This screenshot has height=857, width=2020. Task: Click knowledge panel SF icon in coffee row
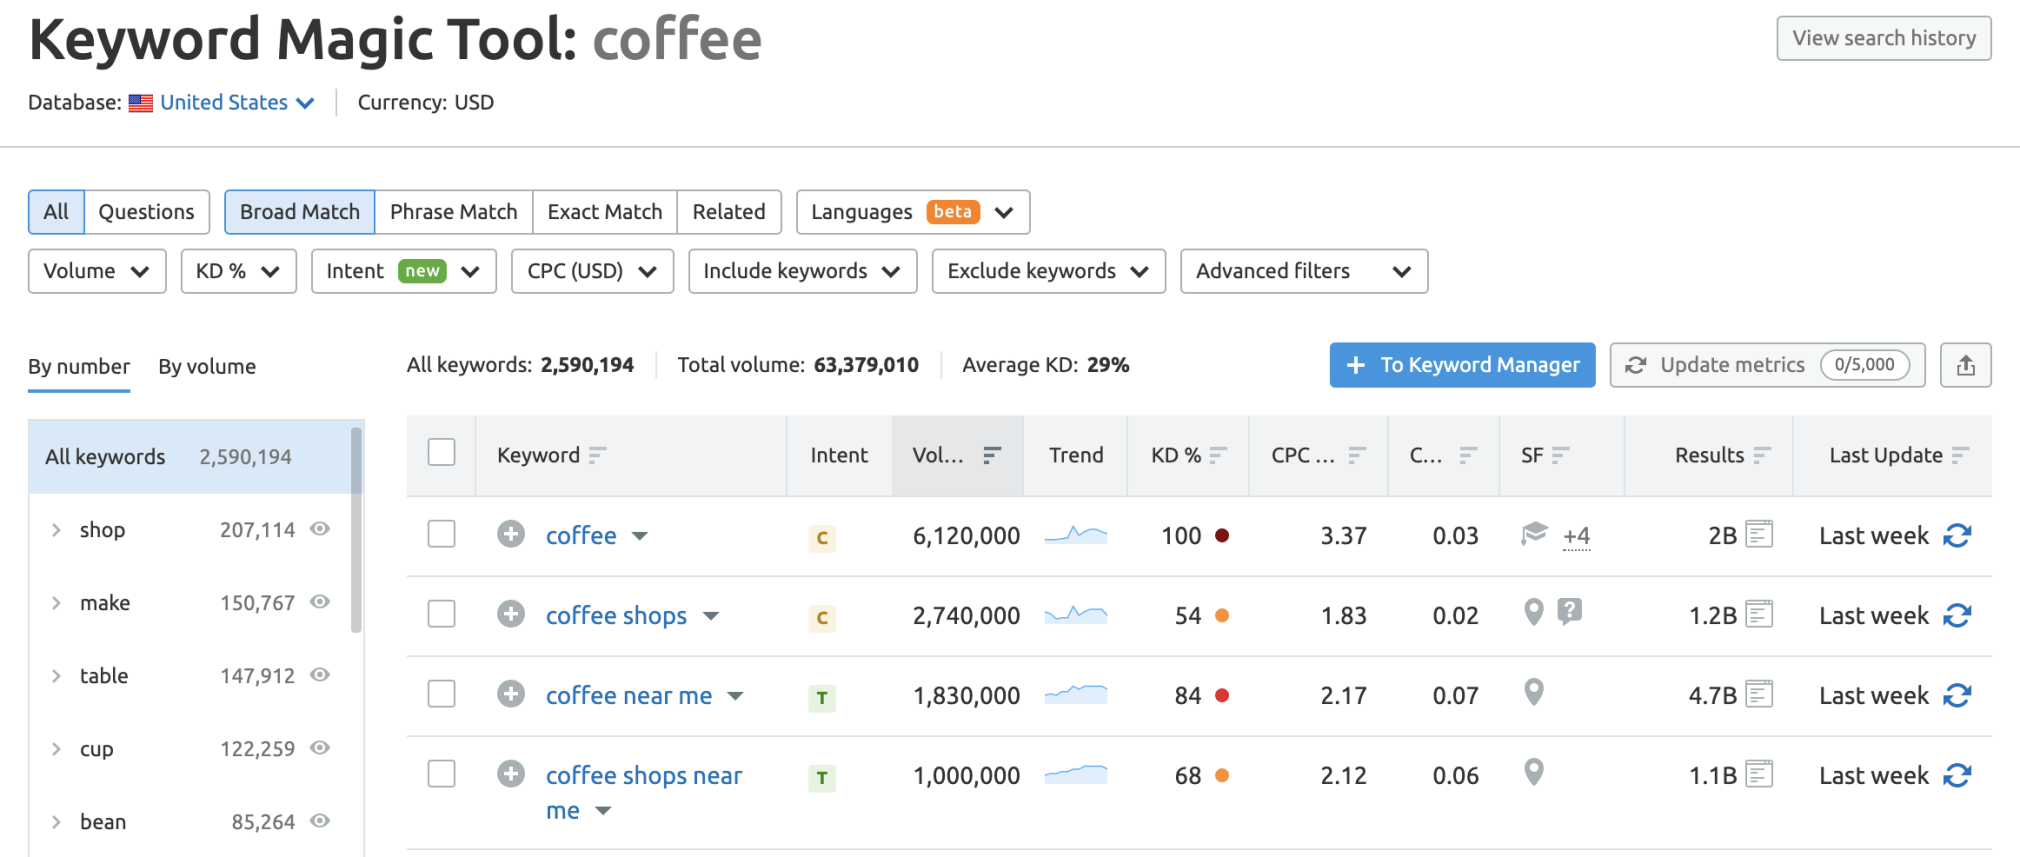click(1534, 533)
